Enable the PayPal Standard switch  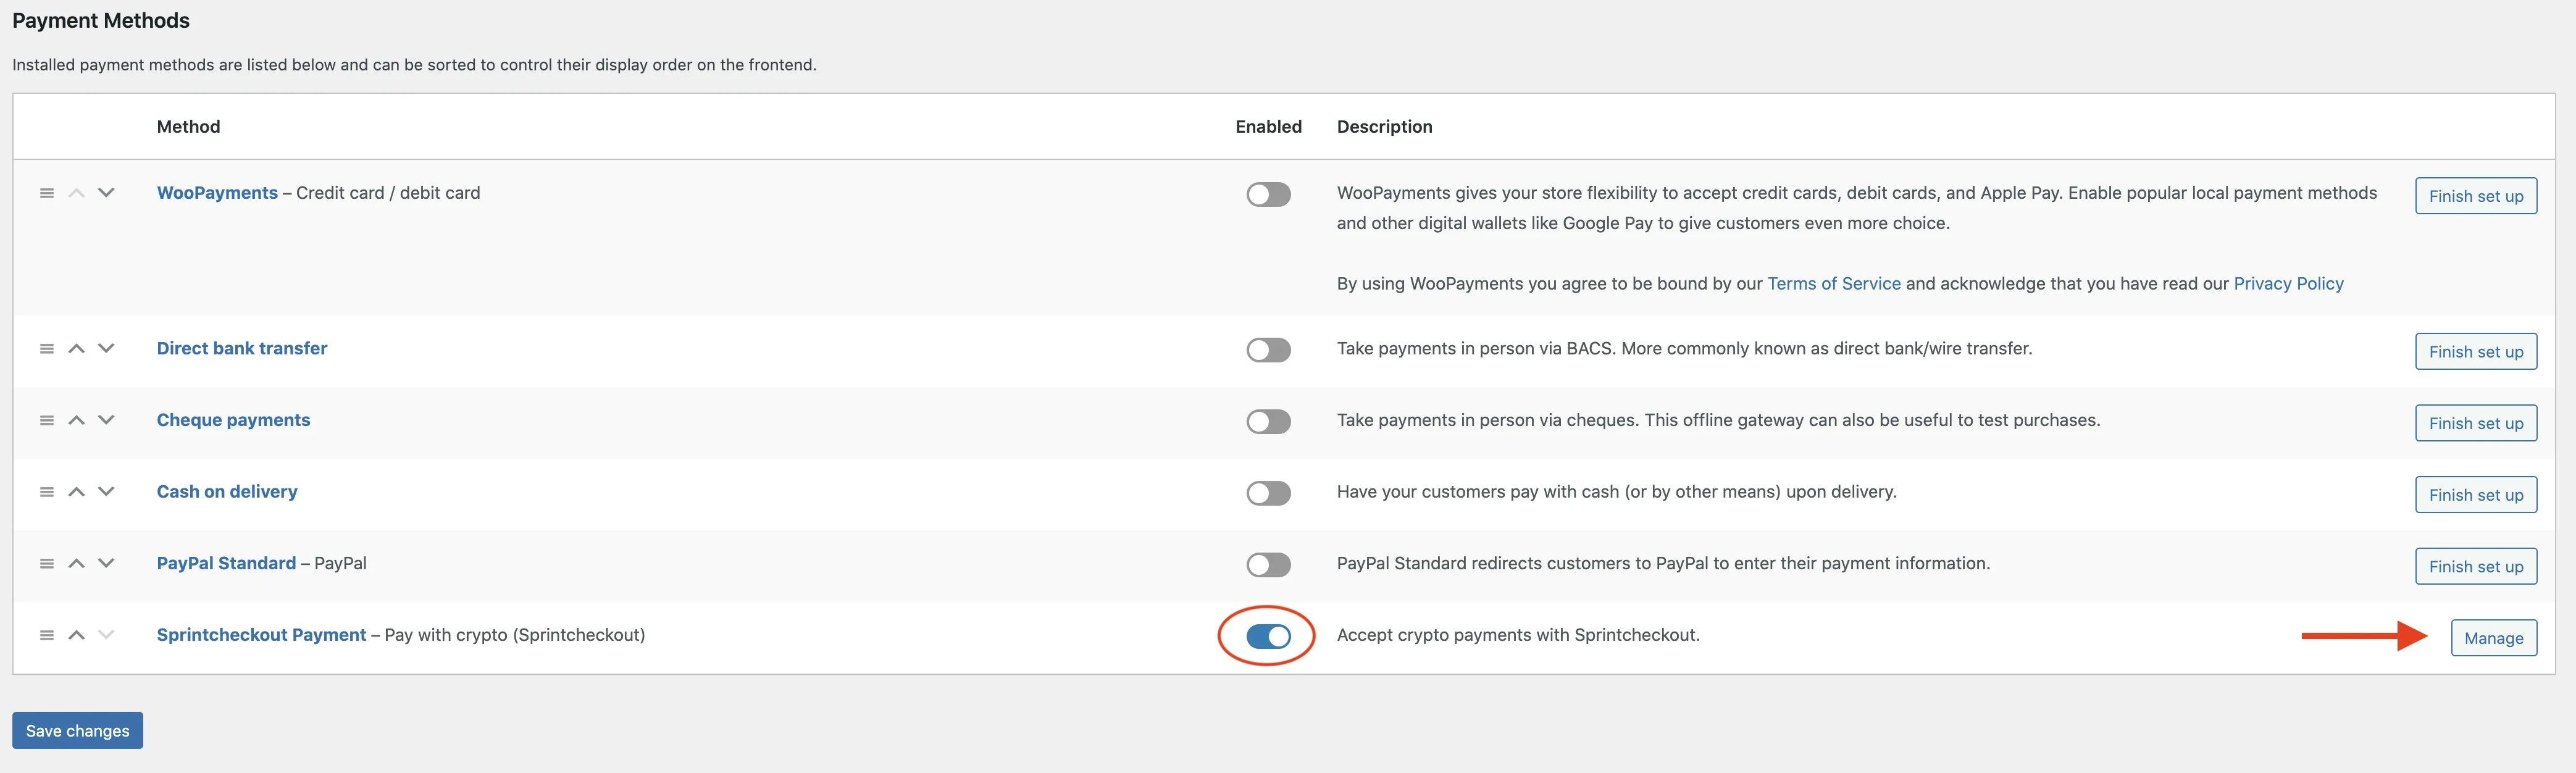(1268, 565)
